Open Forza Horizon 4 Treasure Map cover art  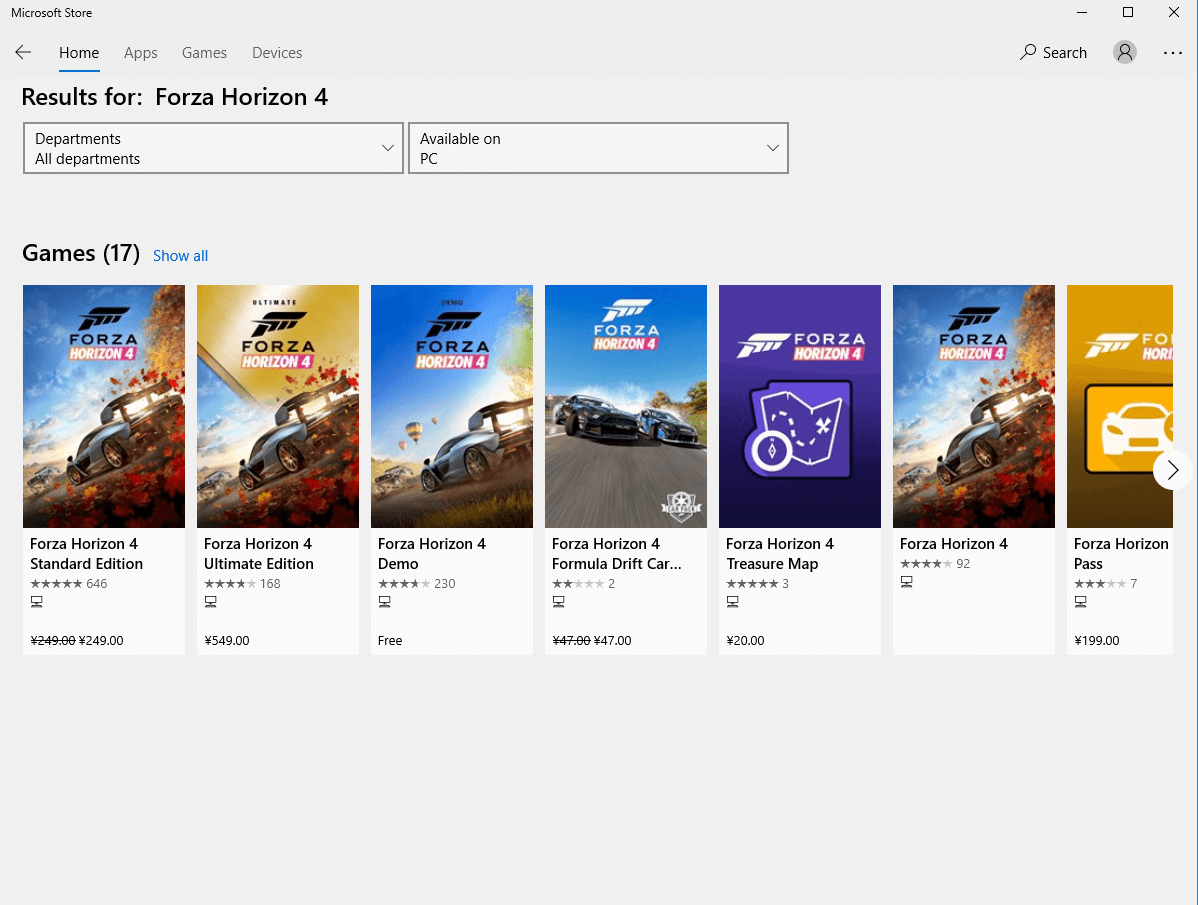click(x=800, y=406)
